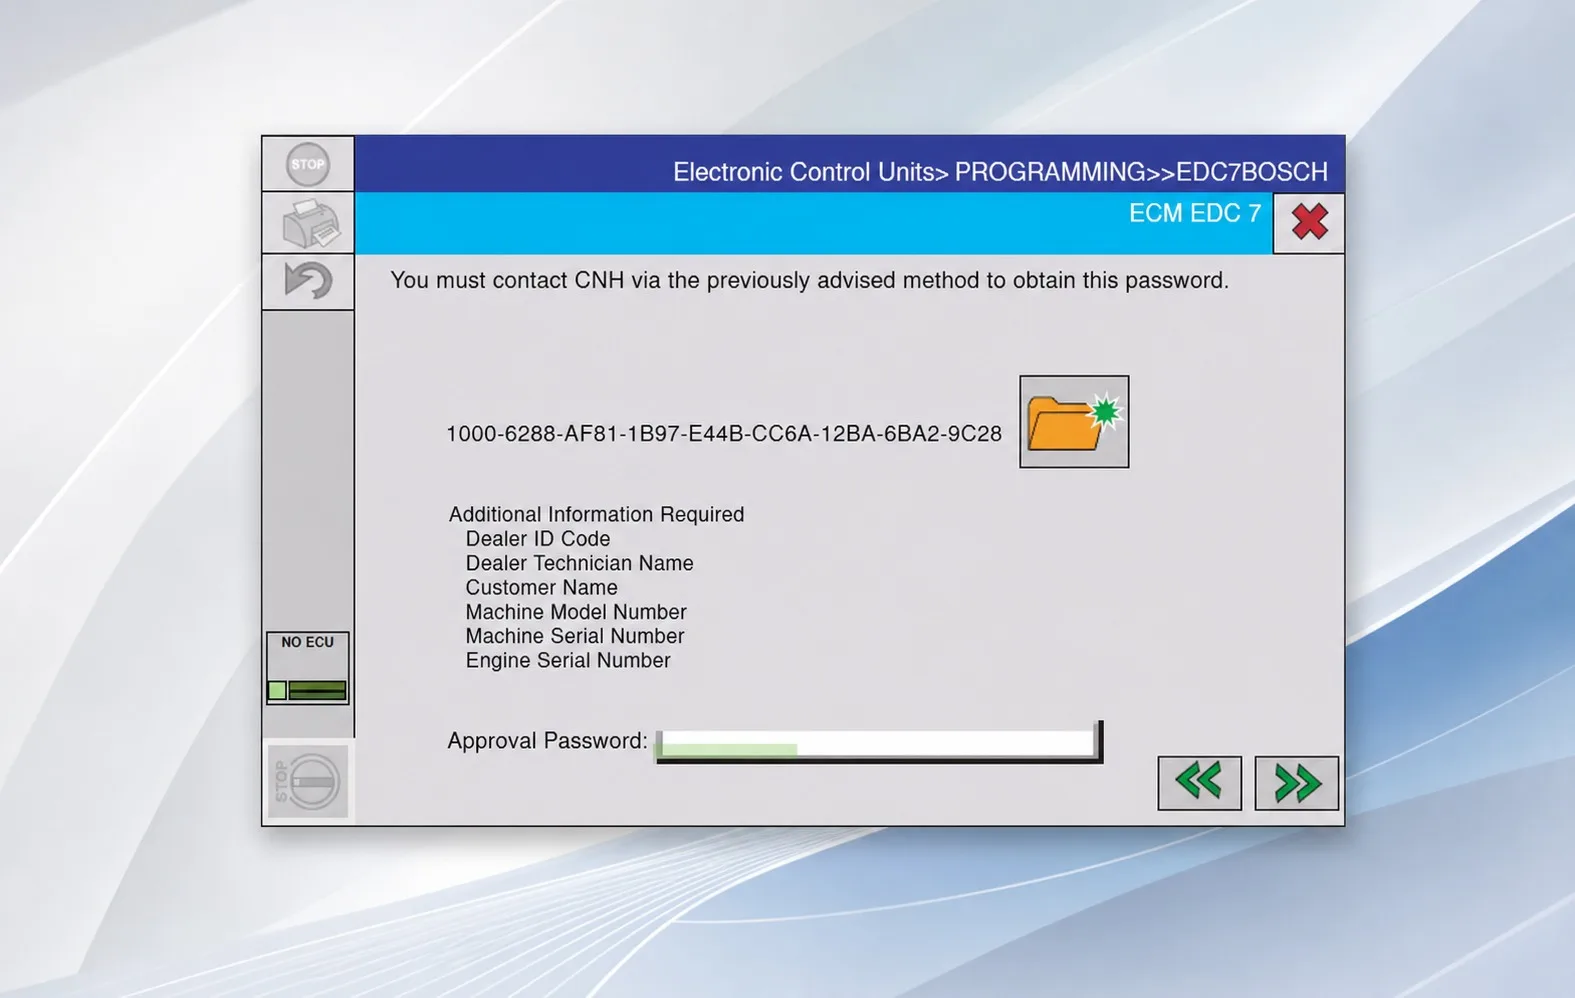Click the undo arrow icon

pos(308,281)
